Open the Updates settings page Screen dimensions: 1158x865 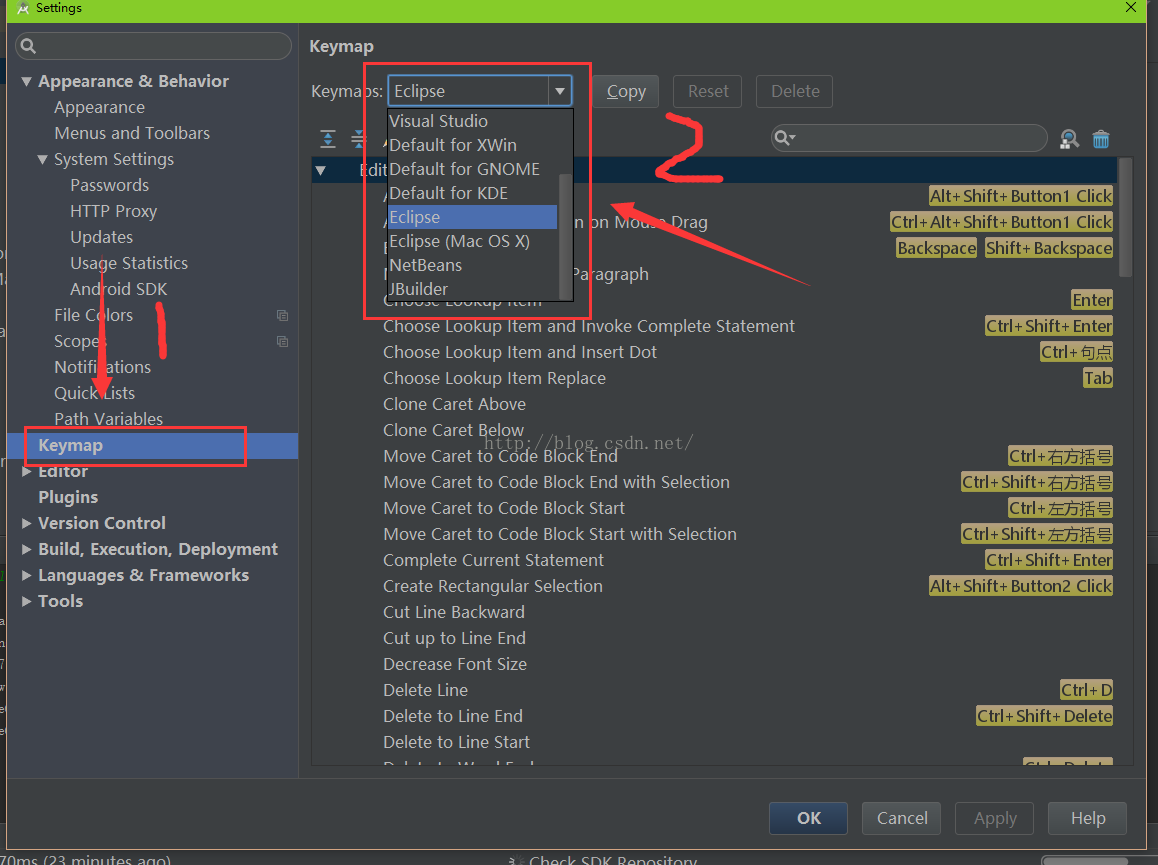tap(102, 237)
